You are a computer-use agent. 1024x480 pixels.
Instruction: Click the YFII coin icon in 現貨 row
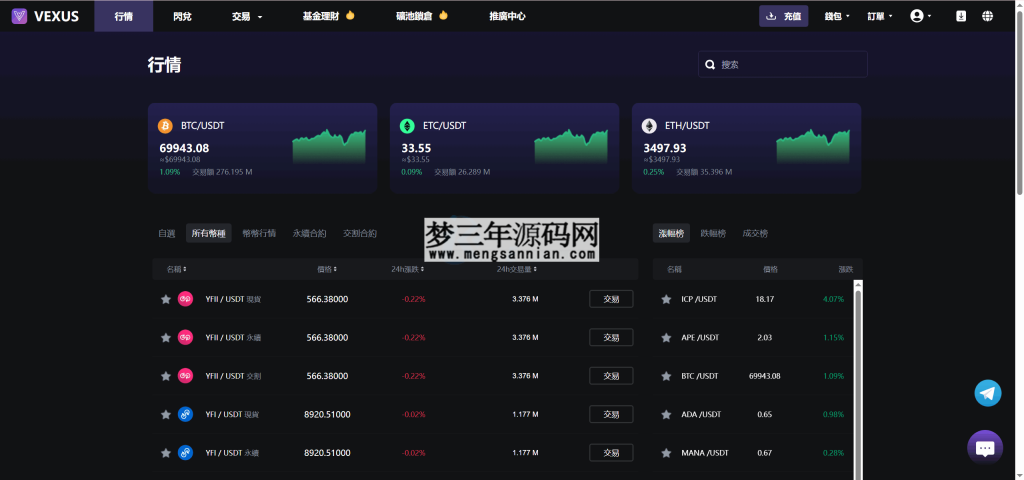[185, 299]
